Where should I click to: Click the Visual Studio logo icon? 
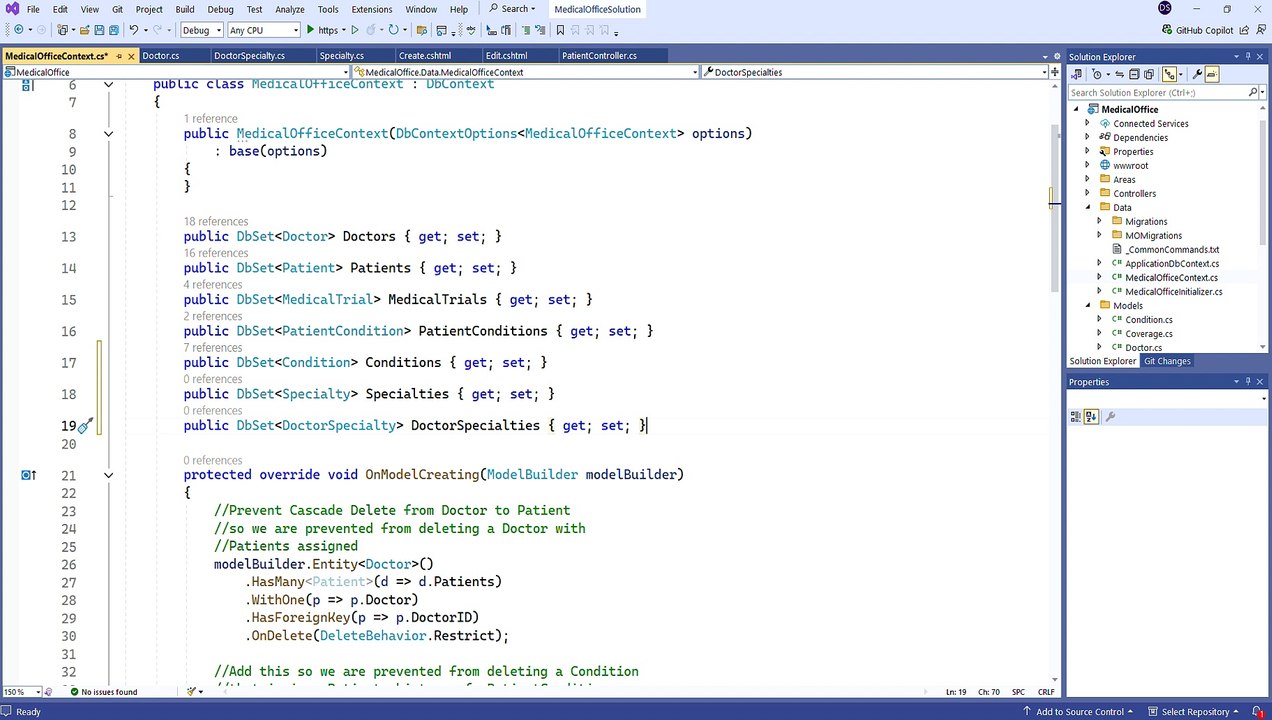(x=12, y=9)
